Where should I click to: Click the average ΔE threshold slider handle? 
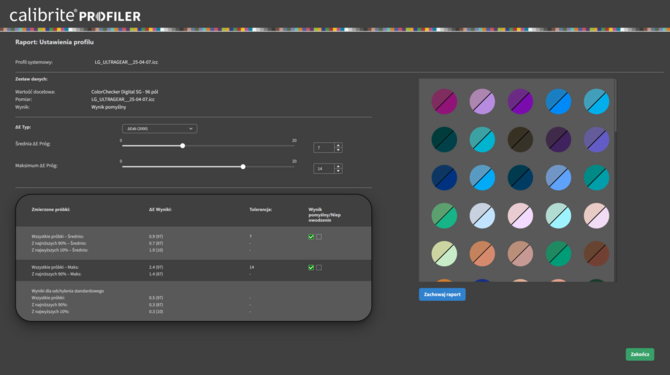click(182, 146)
